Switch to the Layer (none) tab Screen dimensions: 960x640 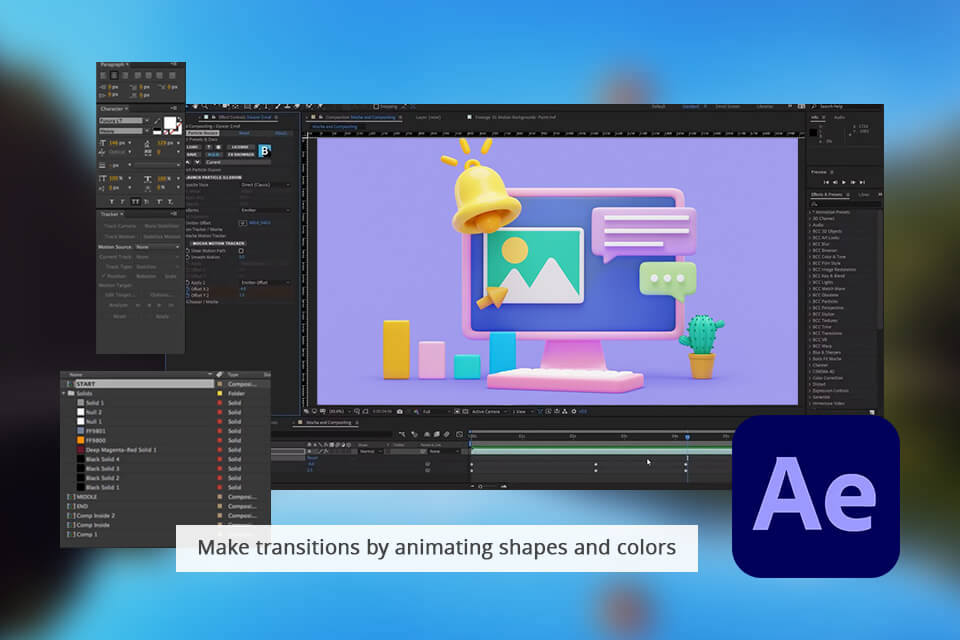pos(428,117)
